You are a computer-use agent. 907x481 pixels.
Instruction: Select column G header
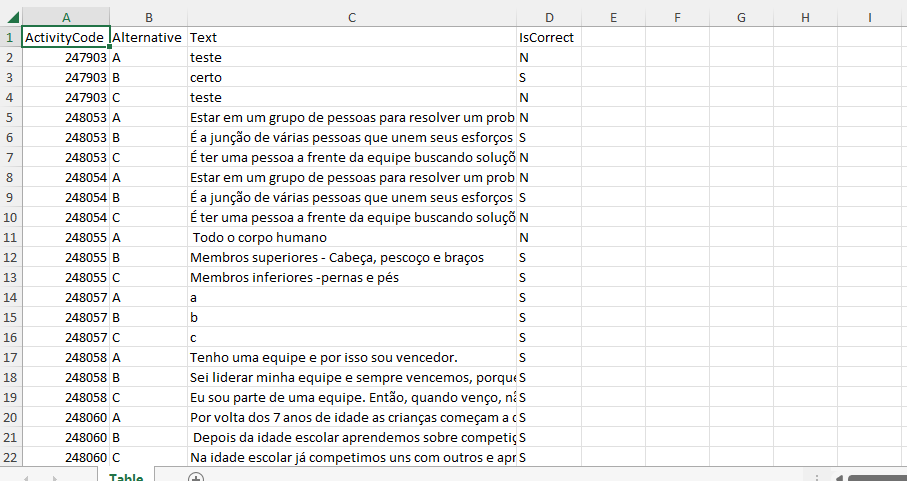(741, 17)
